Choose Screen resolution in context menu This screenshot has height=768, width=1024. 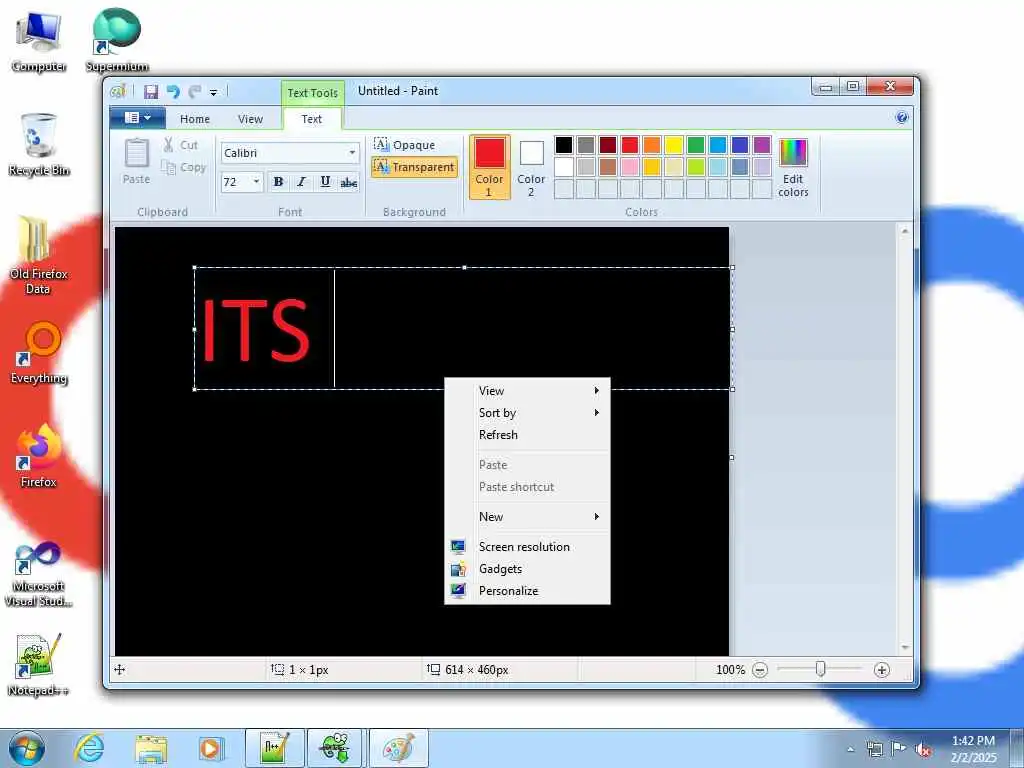point(528,547)
